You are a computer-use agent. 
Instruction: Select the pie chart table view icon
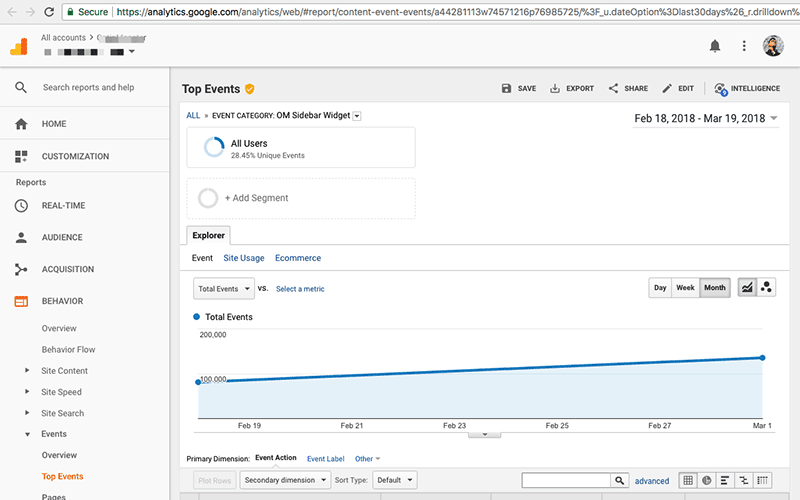(x=706, y=480)
